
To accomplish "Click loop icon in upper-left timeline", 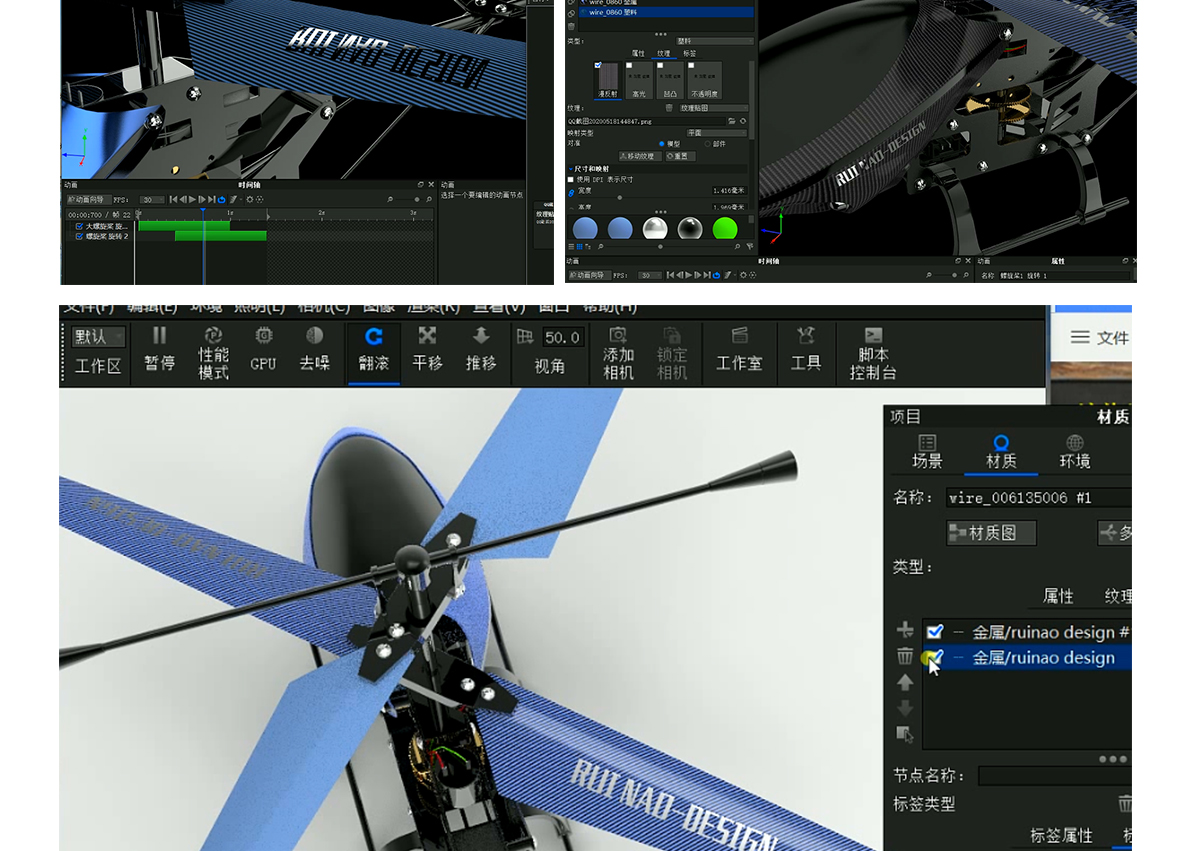I will coord(222,200).
